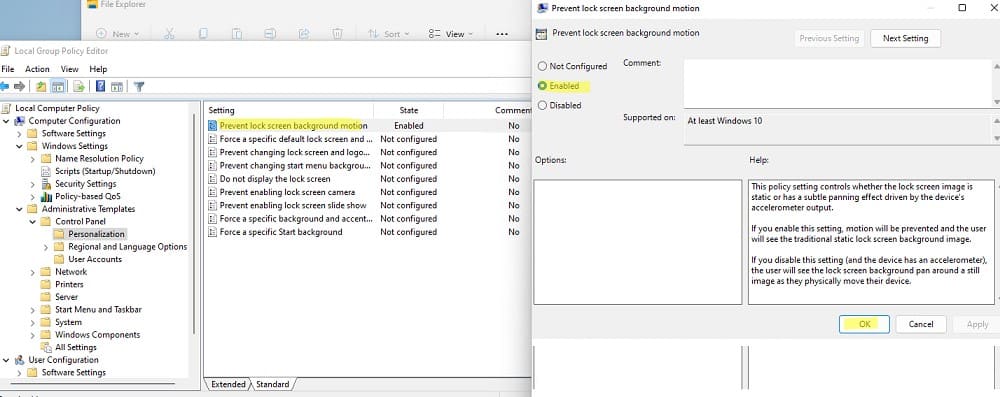Select the Disabled radio button
Screen dimensions: 1000x397
click(x=543, y=105)
